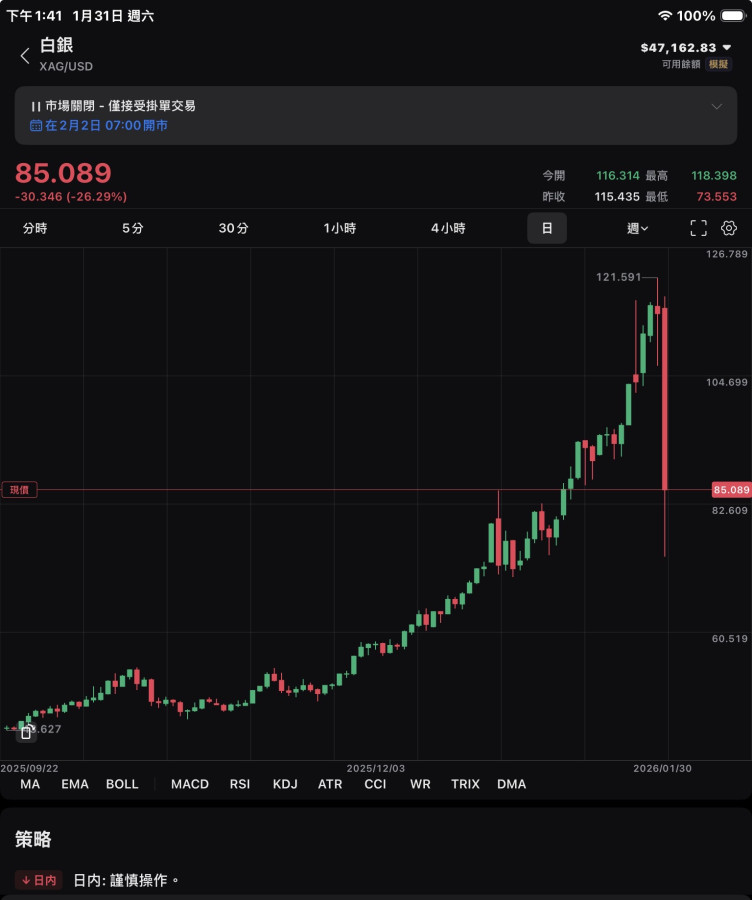The height and width of the screenshot is (900, 752).
Task: Tap the Wi-Fi status icon
Action: pyautogui.click(x=665, y=16)
